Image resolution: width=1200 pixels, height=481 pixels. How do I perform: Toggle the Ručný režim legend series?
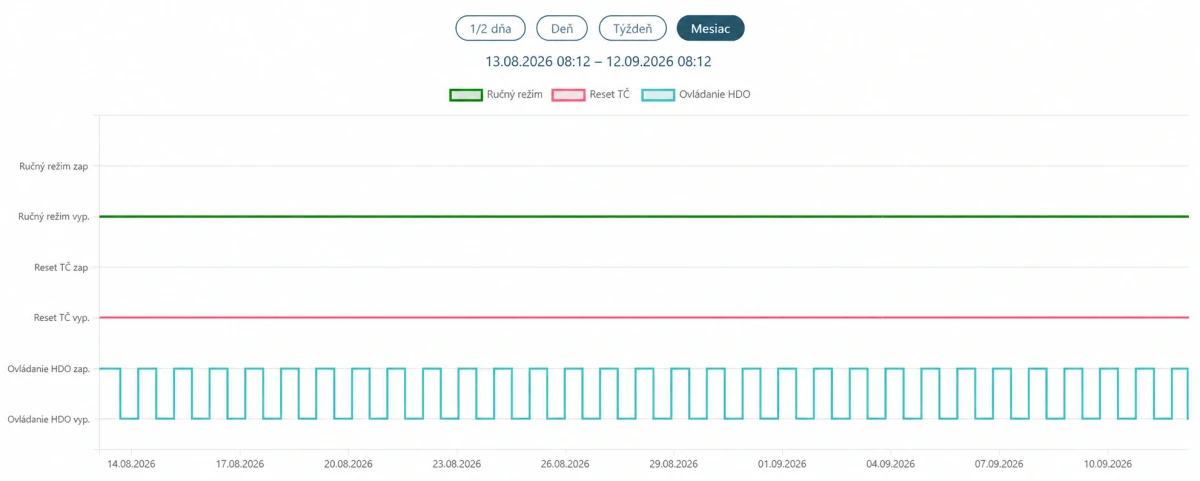coord(496,94)
